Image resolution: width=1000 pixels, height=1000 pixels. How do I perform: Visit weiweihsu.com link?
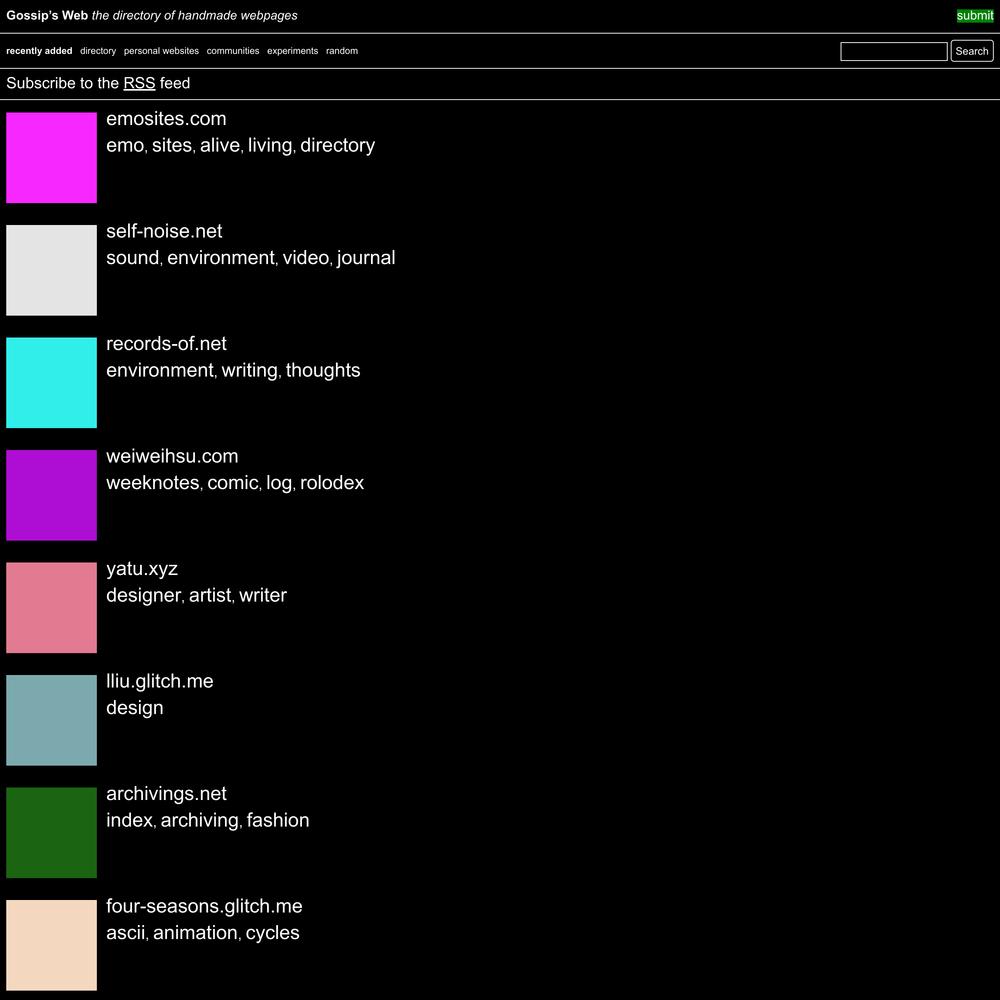[172, 456]
